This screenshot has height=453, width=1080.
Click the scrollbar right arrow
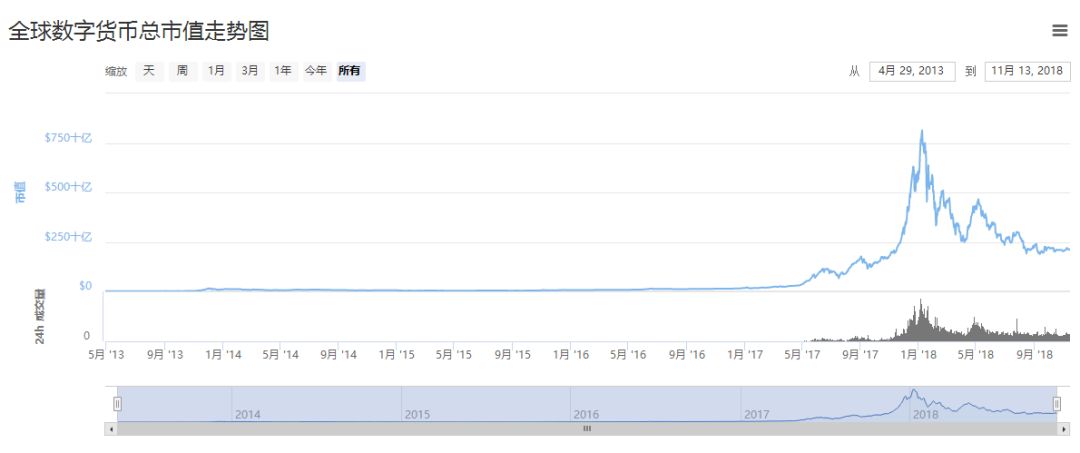[1065, 429]
